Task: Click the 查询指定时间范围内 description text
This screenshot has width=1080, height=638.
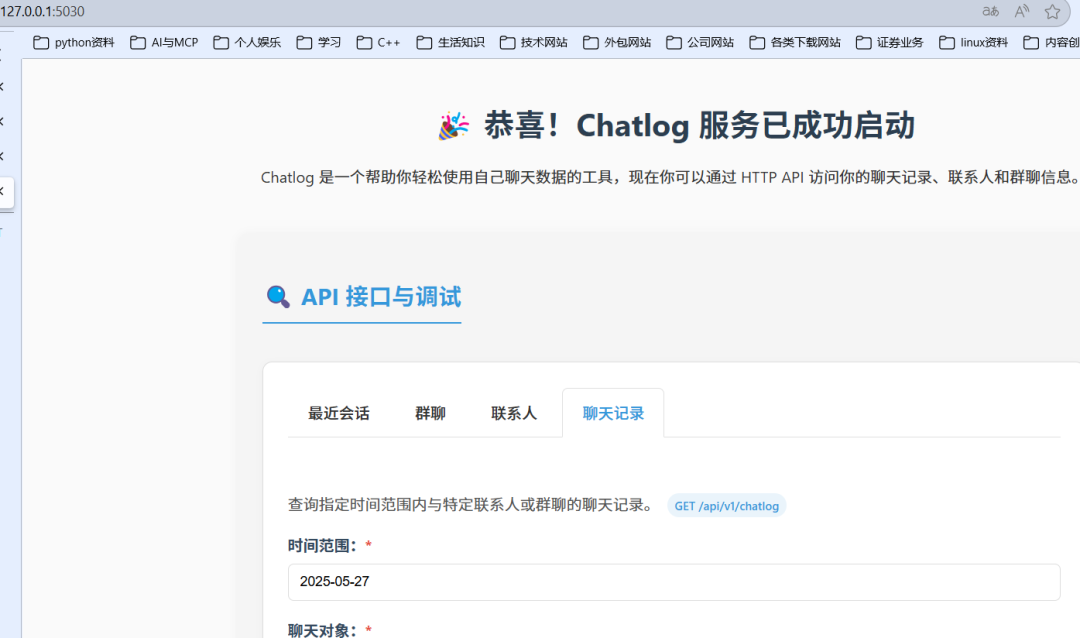Action: 471,505
